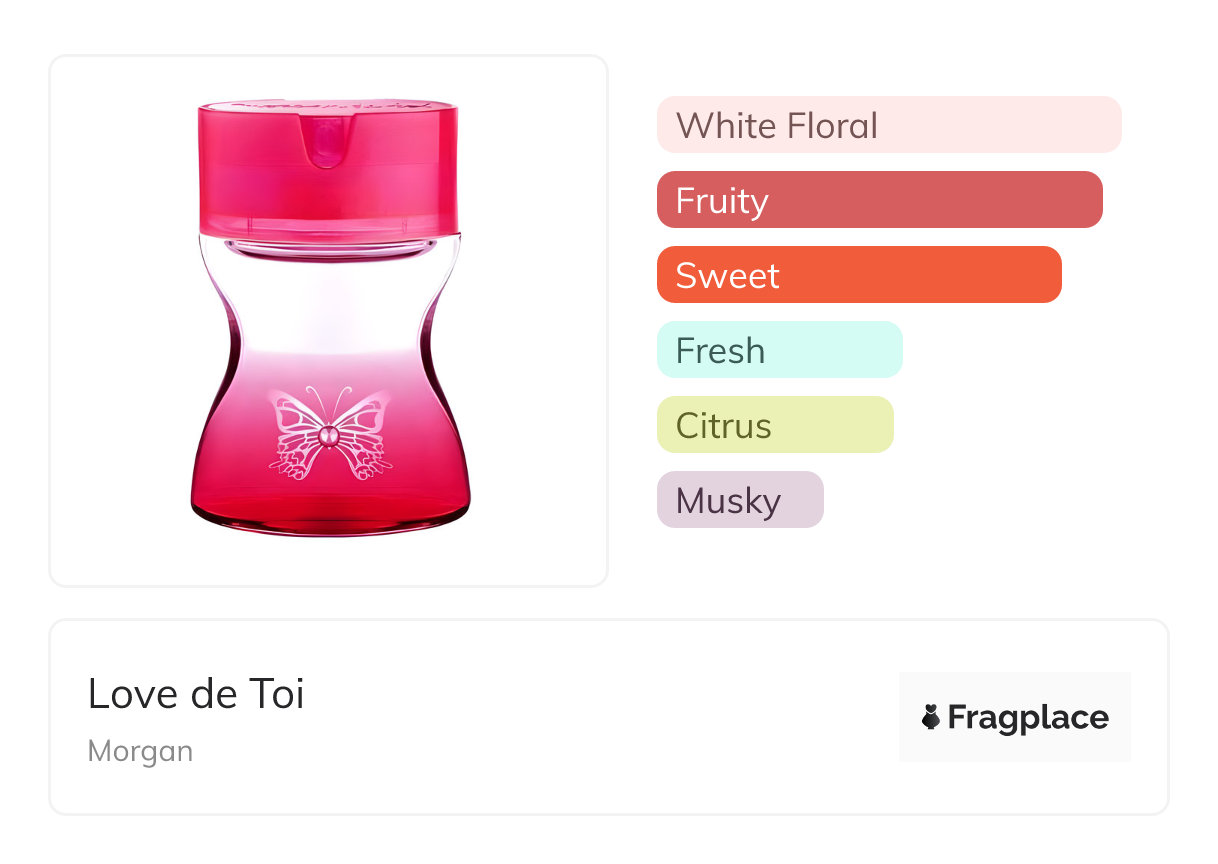
Task: Select the Fruity accord bar
Action: 879,200
